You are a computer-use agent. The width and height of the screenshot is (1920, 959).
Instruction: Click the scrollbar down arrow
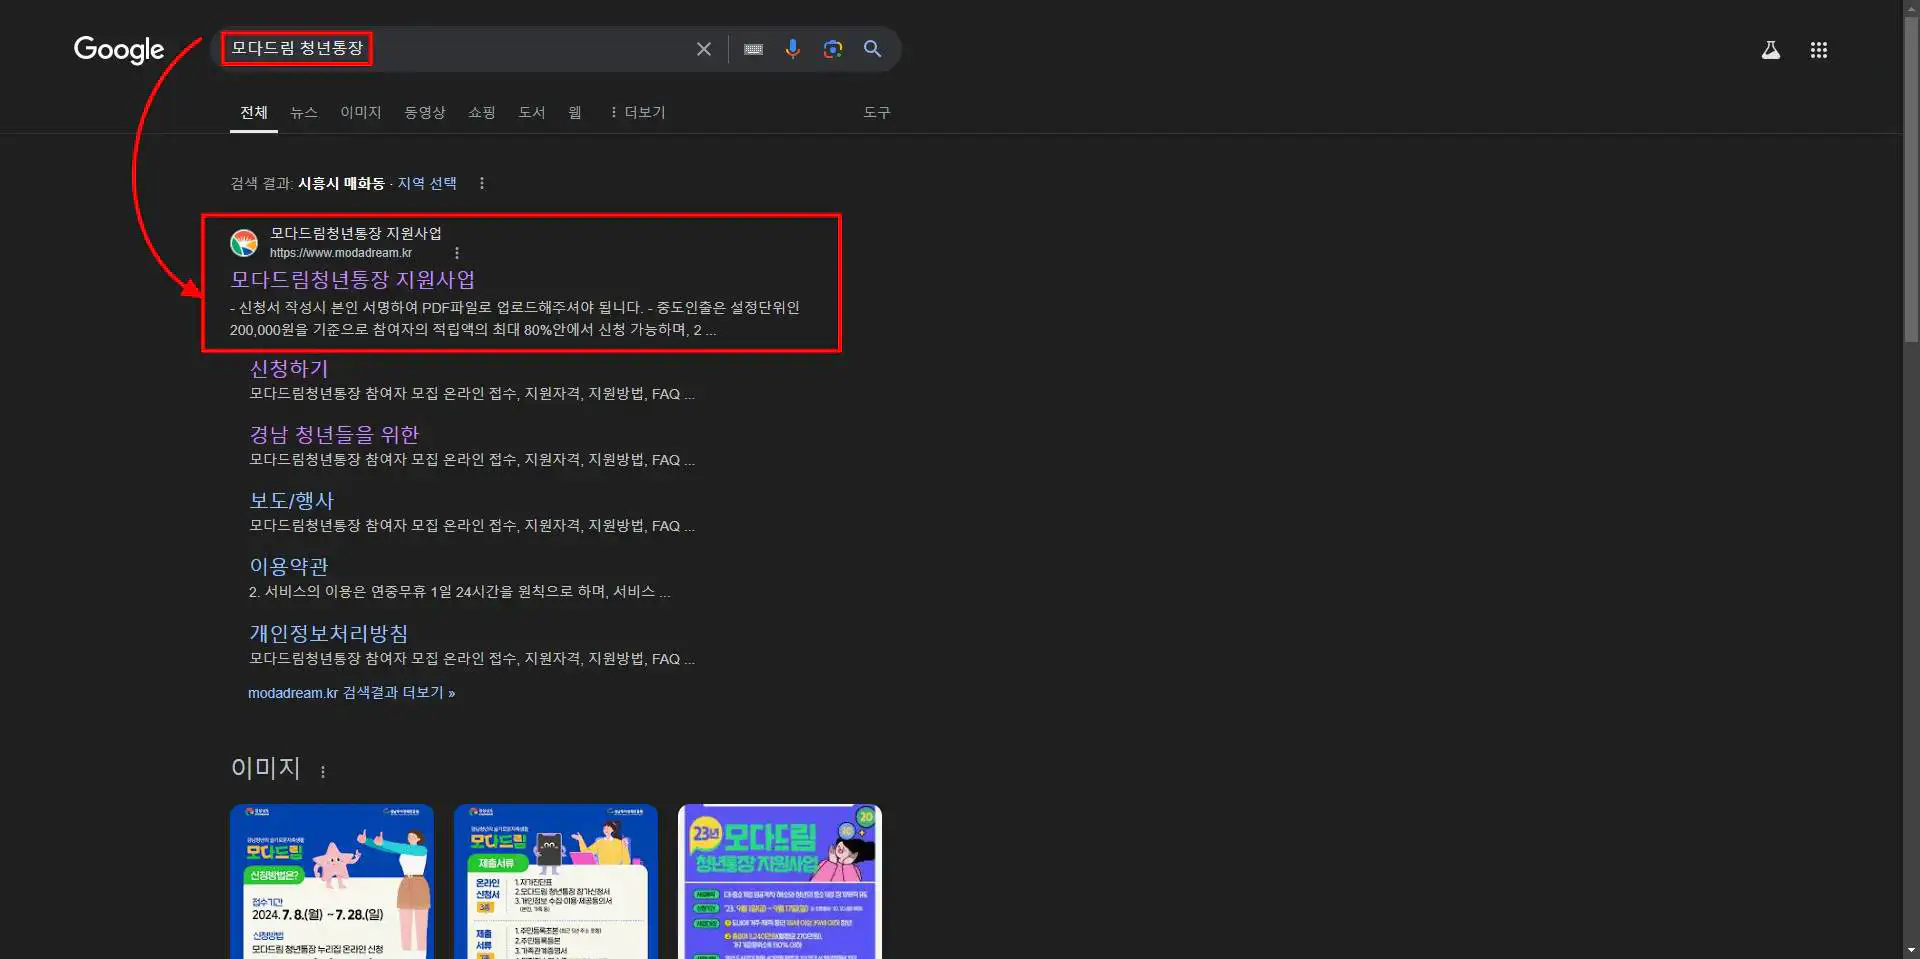(x=1911, y=951)
